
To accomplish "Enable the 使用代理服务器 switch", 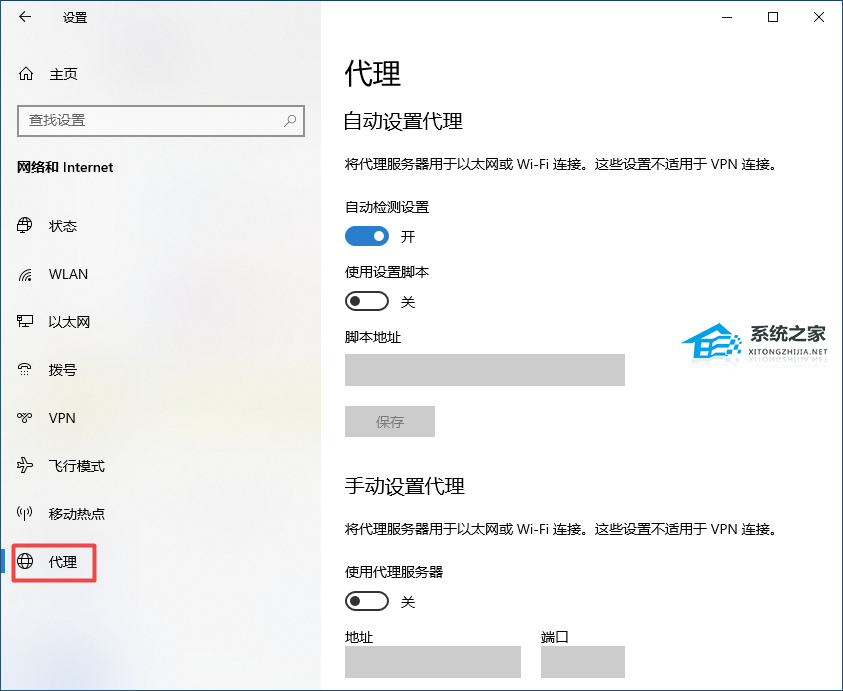I will [367, 601].
